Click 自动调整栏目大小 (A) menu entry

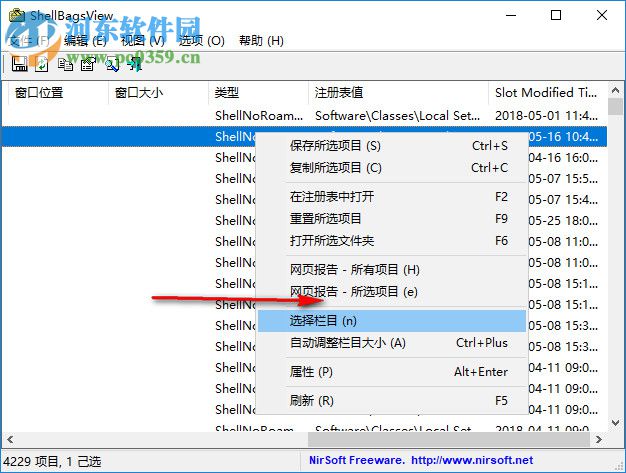[x=392, y=343]
